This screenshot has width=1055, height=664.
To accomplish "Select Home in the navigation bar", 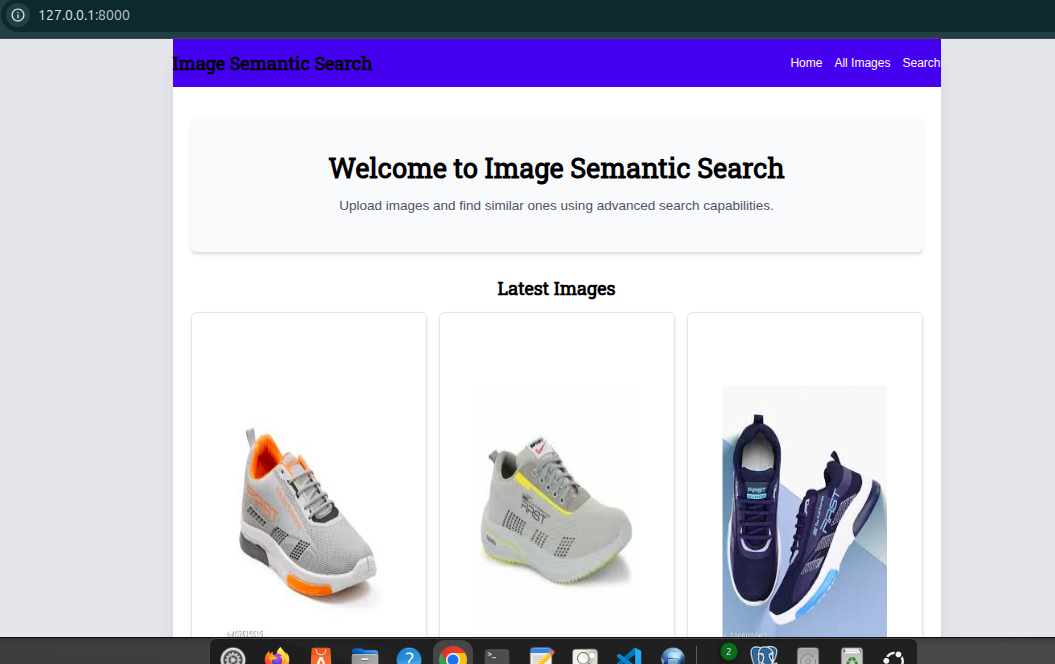I will (x=806, y=62).
